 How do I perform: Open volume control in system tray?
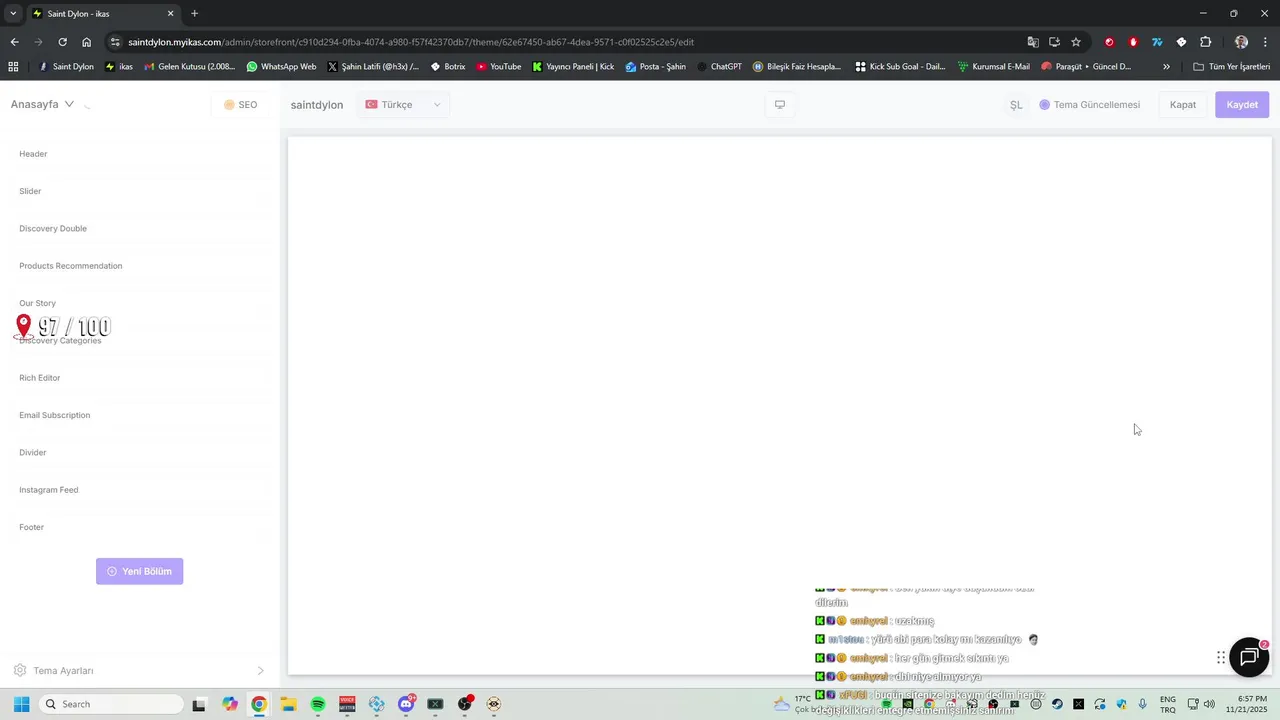click(x=1209, y=704)
